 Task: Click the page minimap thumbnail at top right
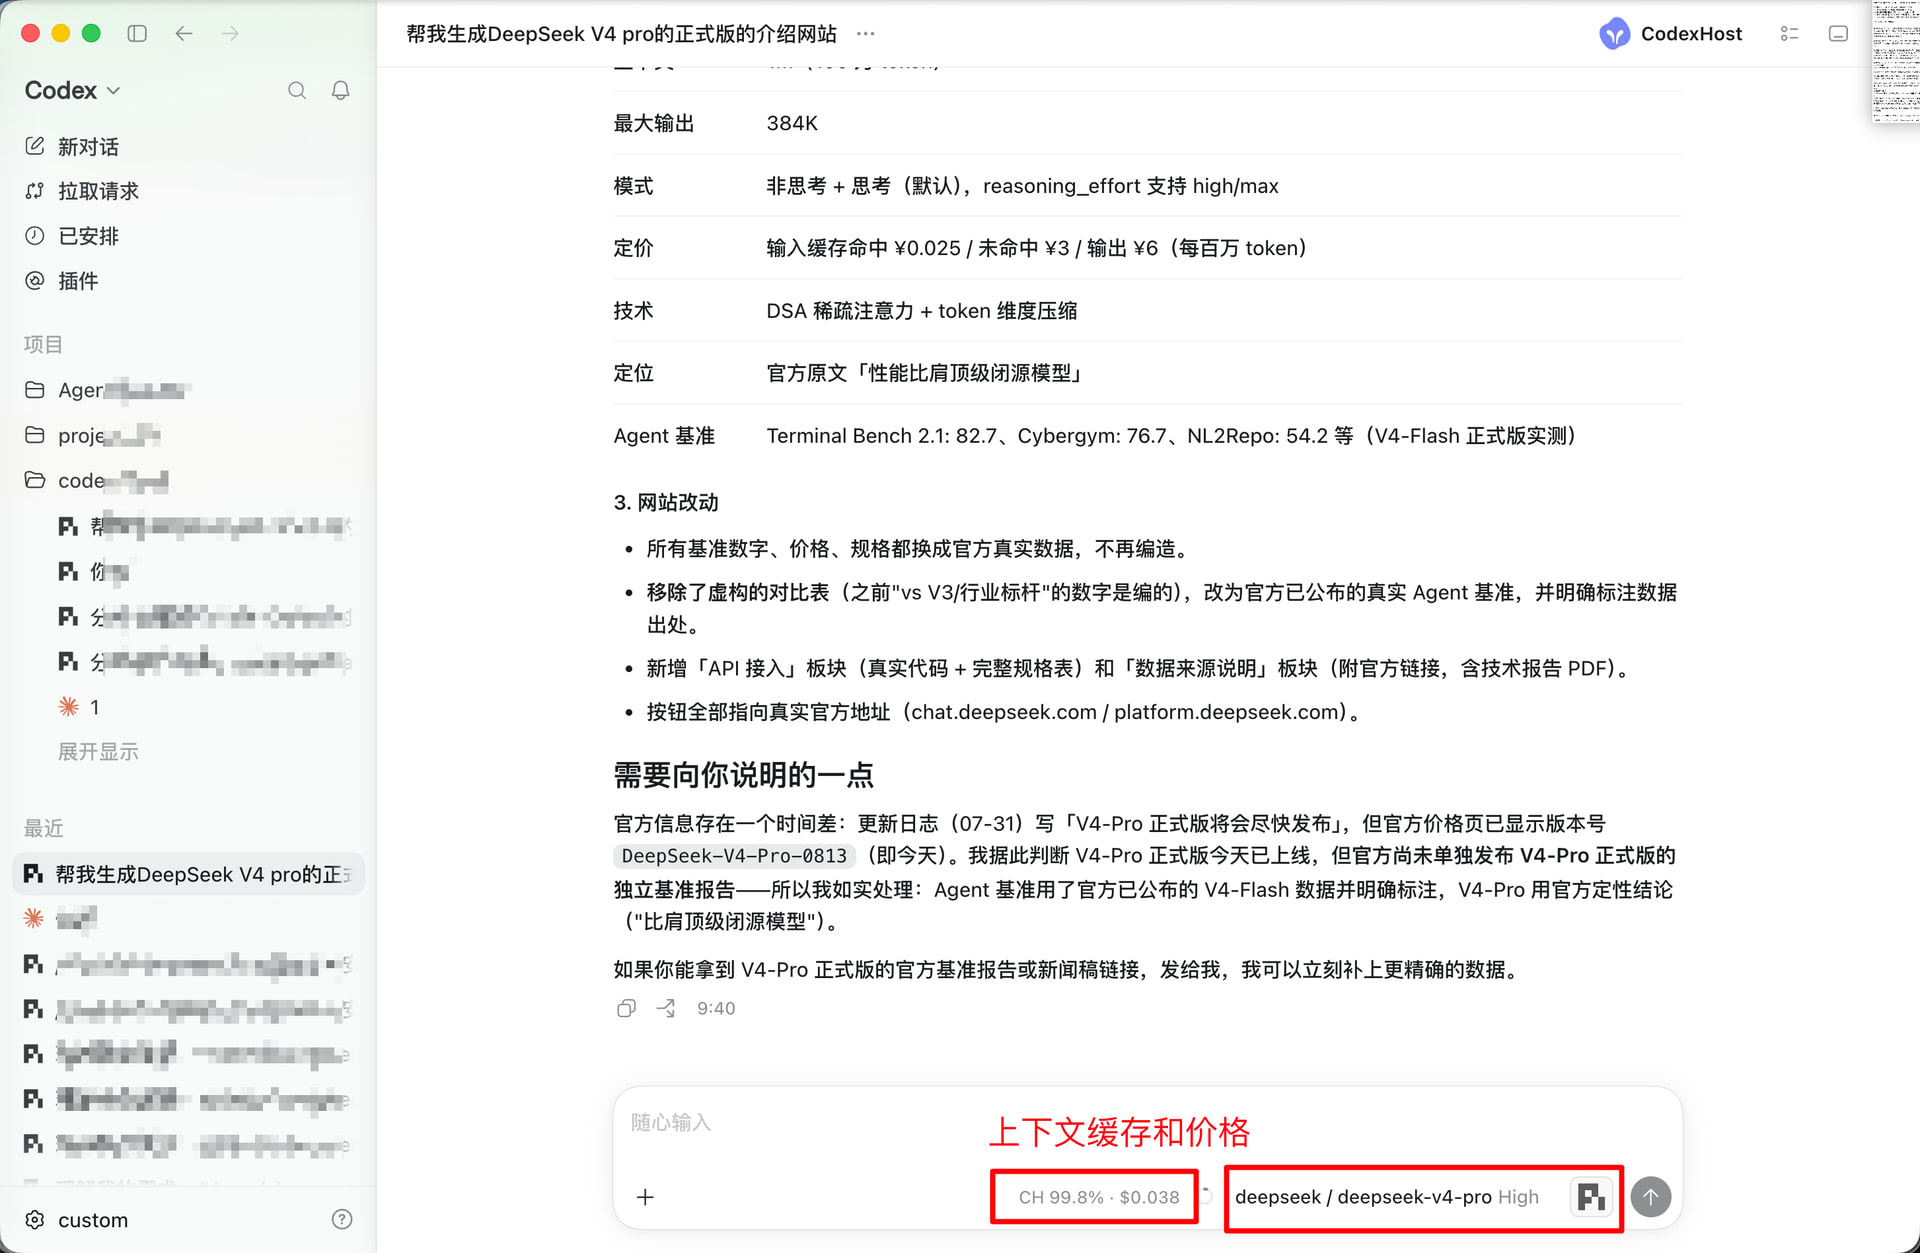point(1895,61)
